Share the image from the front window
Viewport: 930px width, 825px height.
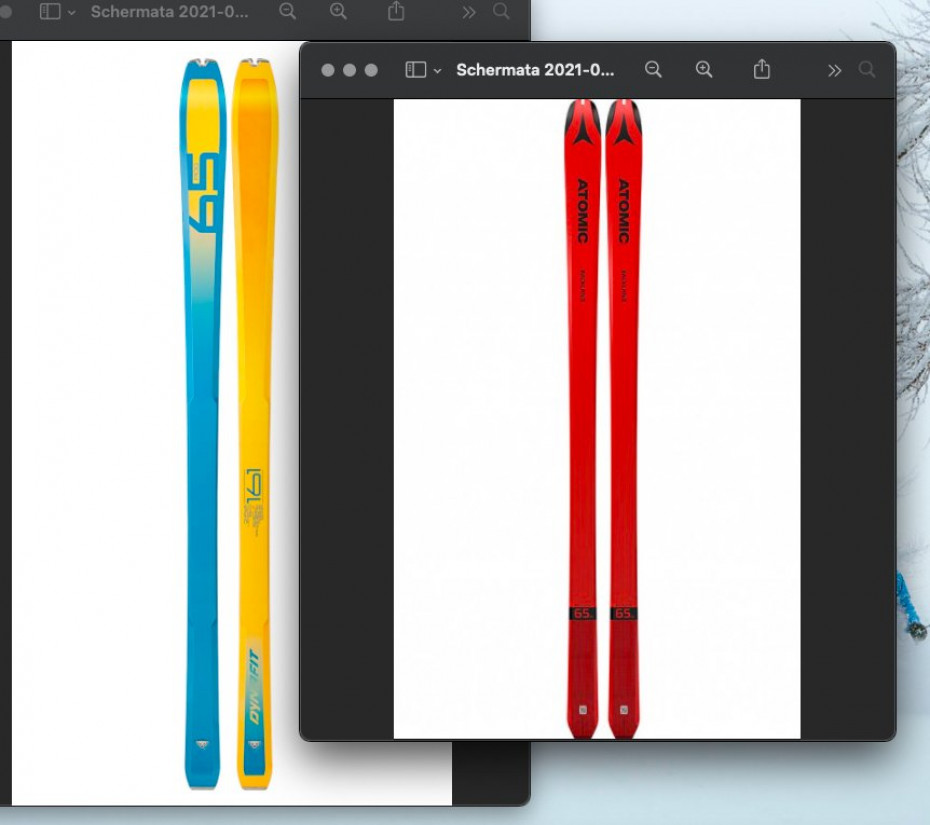[762, 69]
